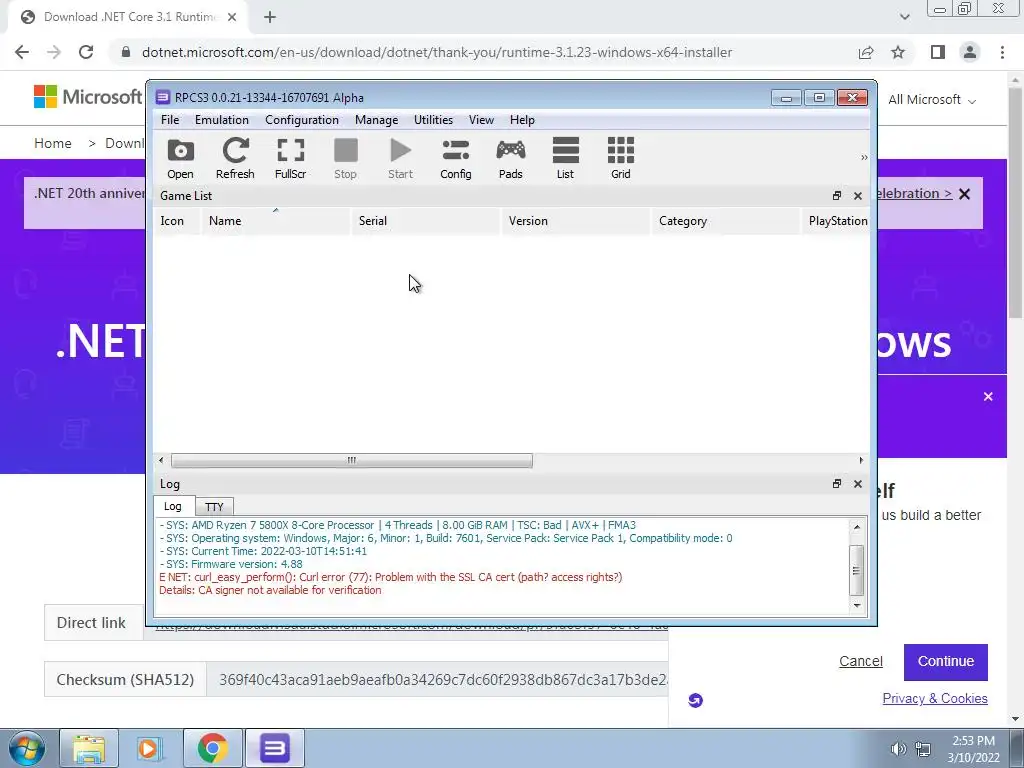Open File Explorer from taskbar
This screenshot has height=768, width=1024.
click(x=89, y=748)
